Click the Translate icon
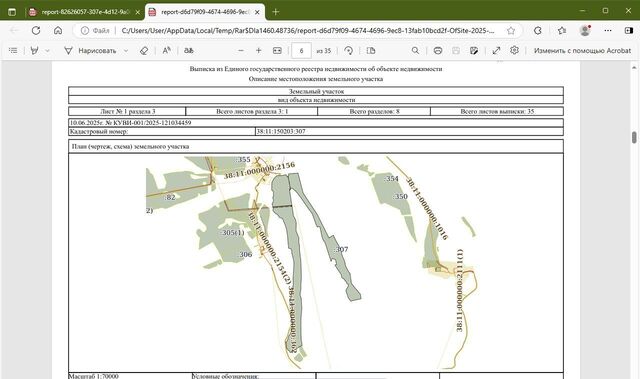Screen dimensions: 640x379 point(189,51)
